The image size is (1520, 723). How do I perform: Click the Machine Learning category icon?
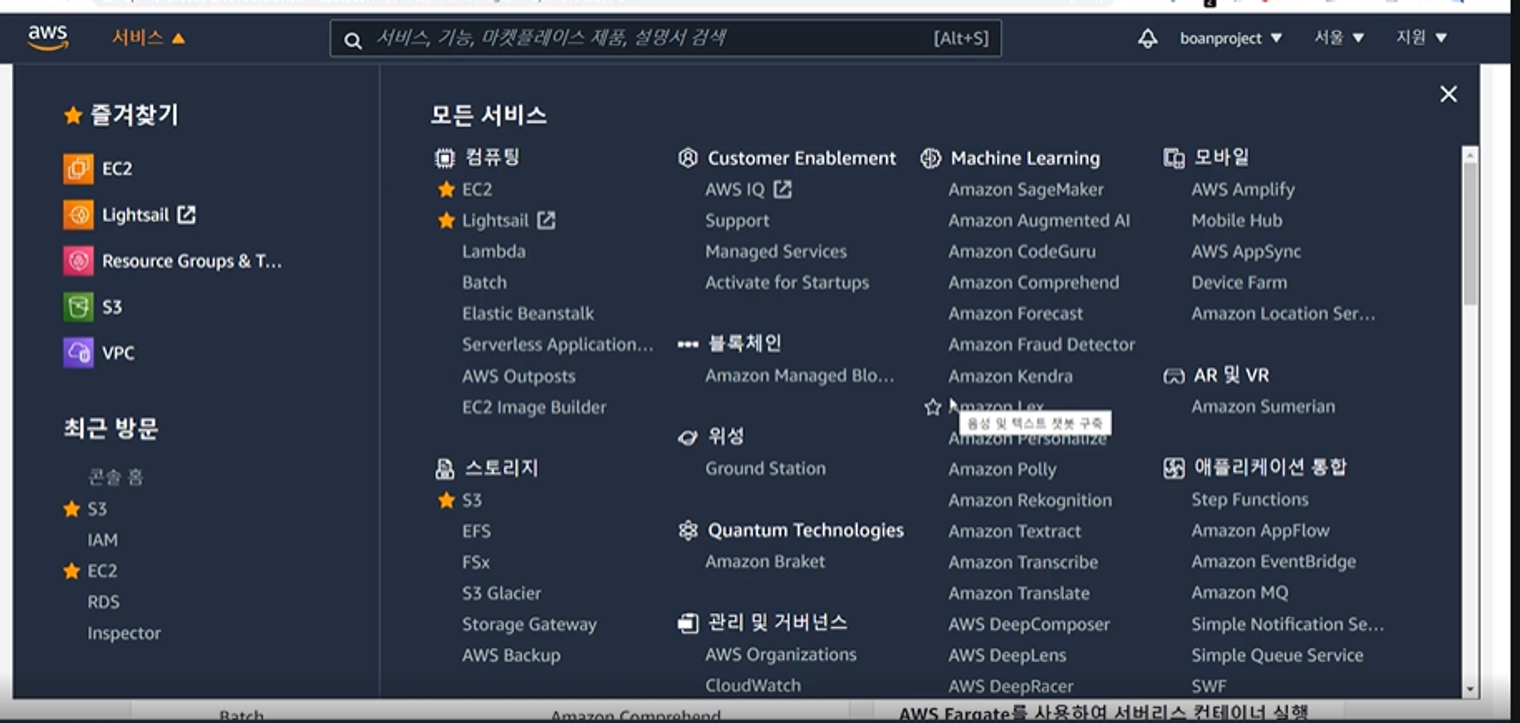tap(931, 158)
